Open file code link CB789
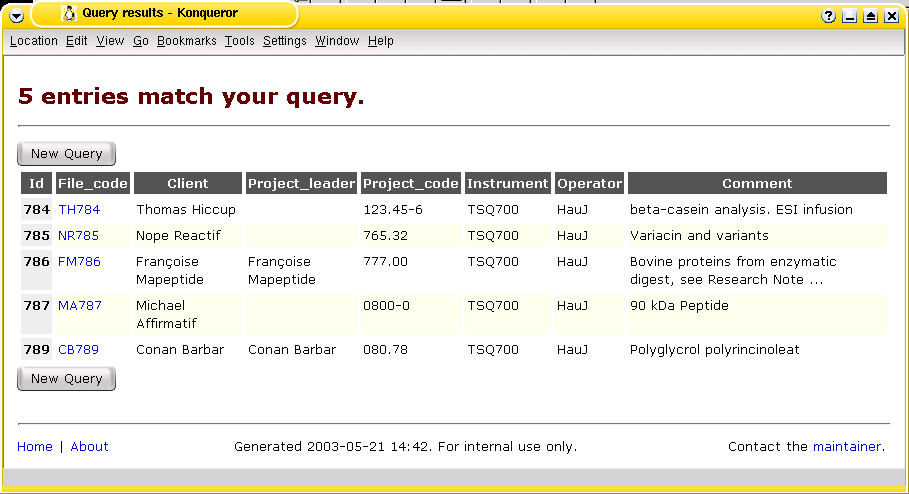 tap(78, 350)
